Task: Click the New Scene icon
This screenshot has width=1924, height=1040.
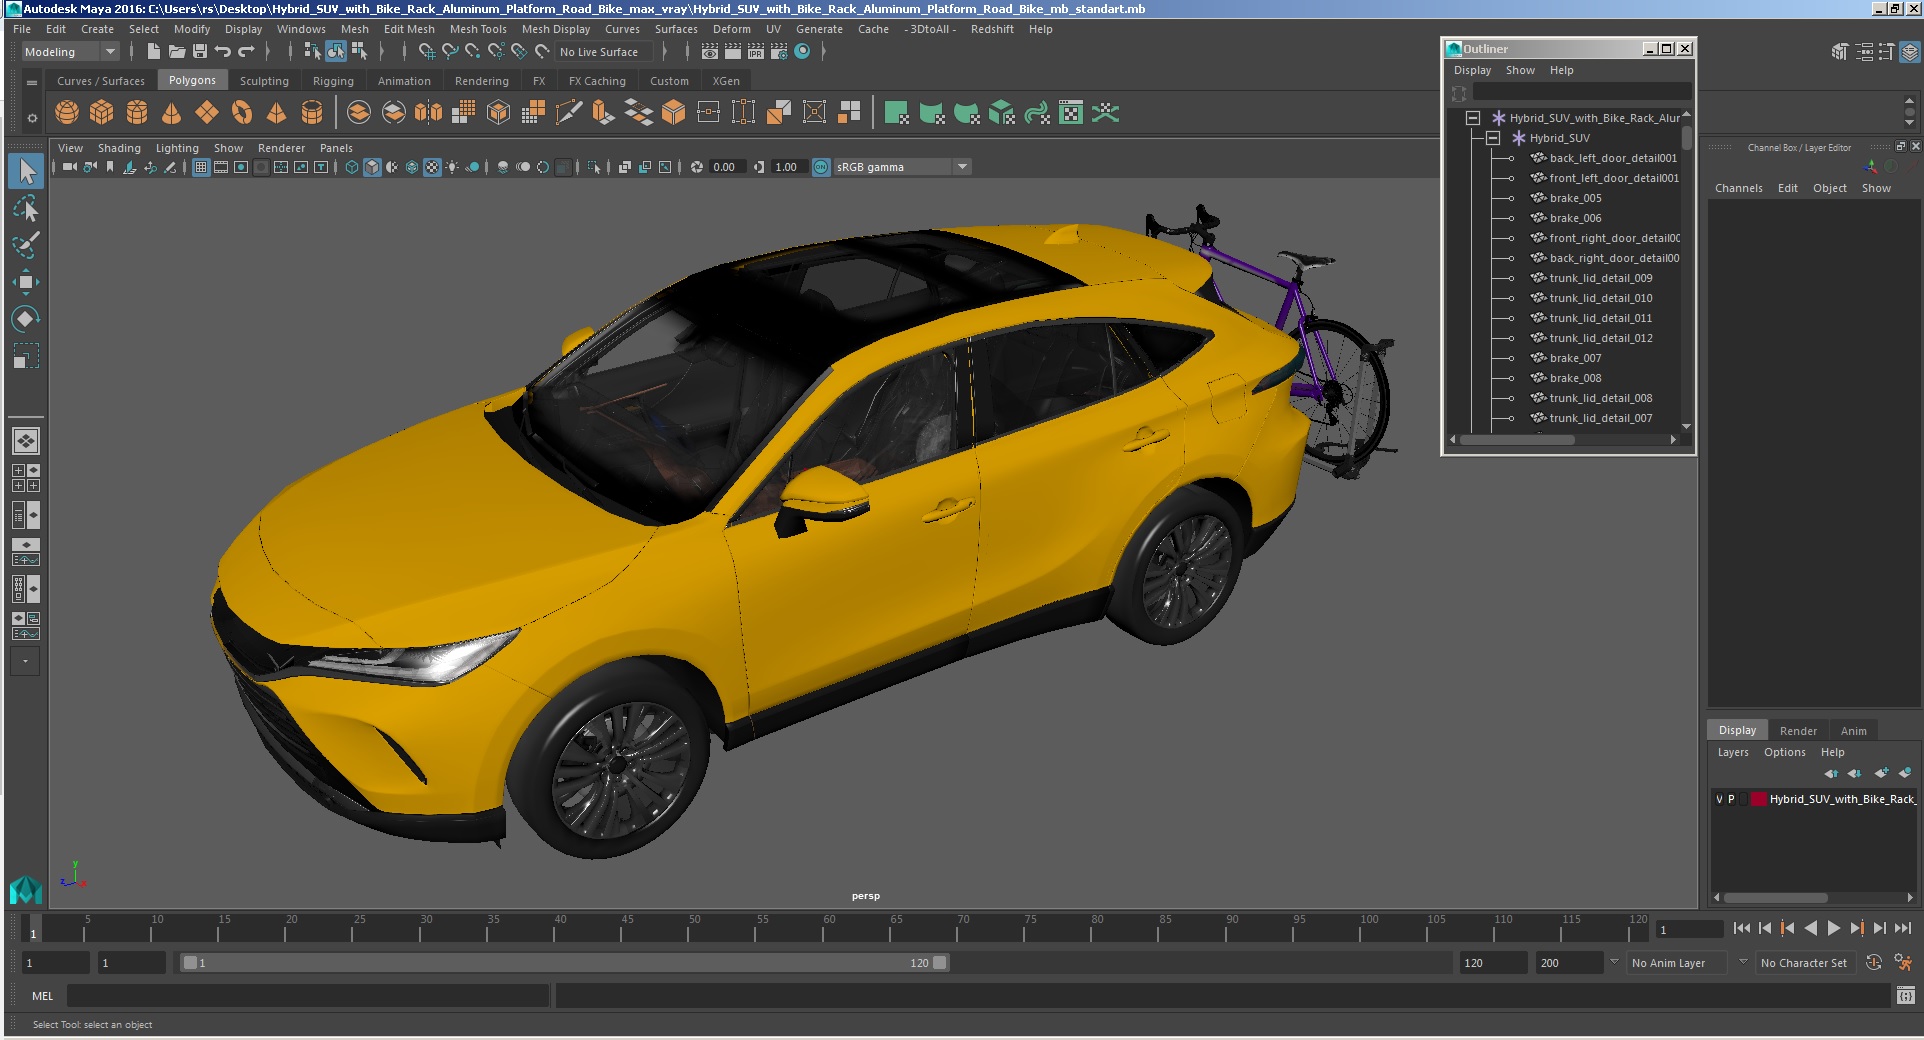Action: (x=153, y=52)
